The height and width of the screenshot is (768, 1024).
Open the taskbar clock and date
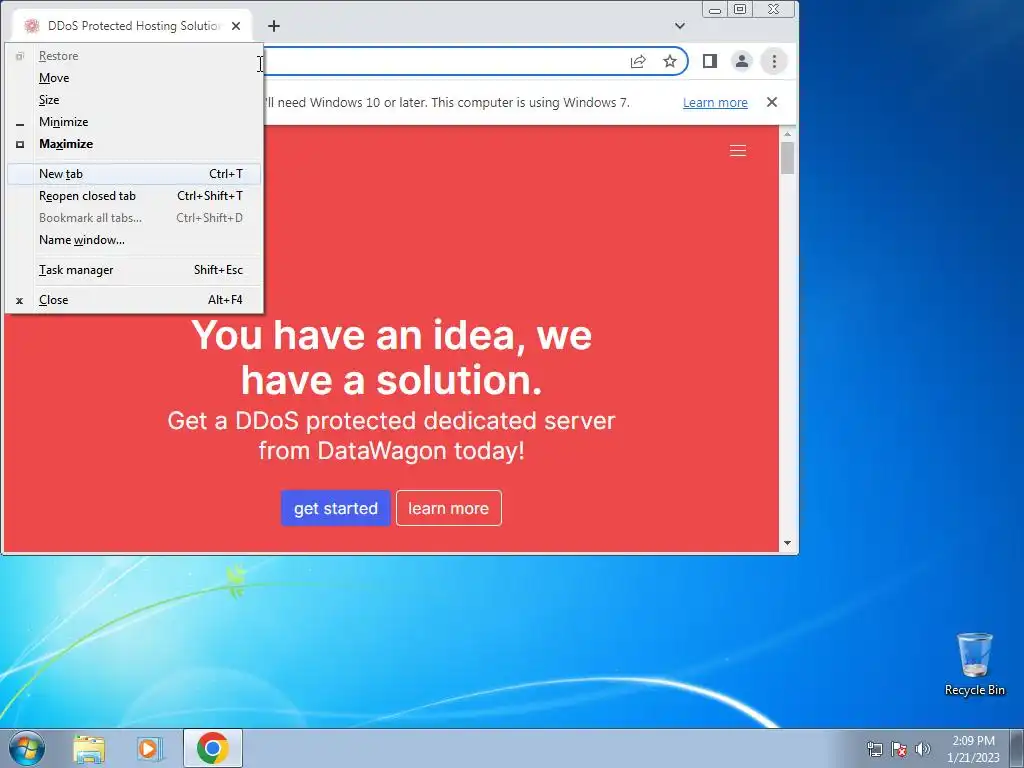[973, 748]
